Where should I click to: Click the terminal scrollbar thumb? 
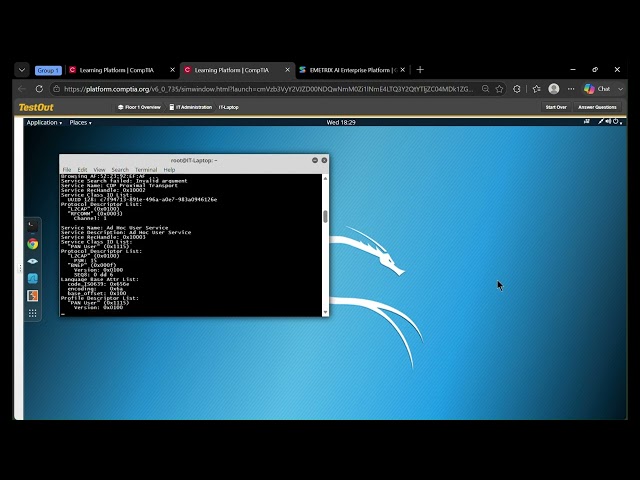coord(325,217)
